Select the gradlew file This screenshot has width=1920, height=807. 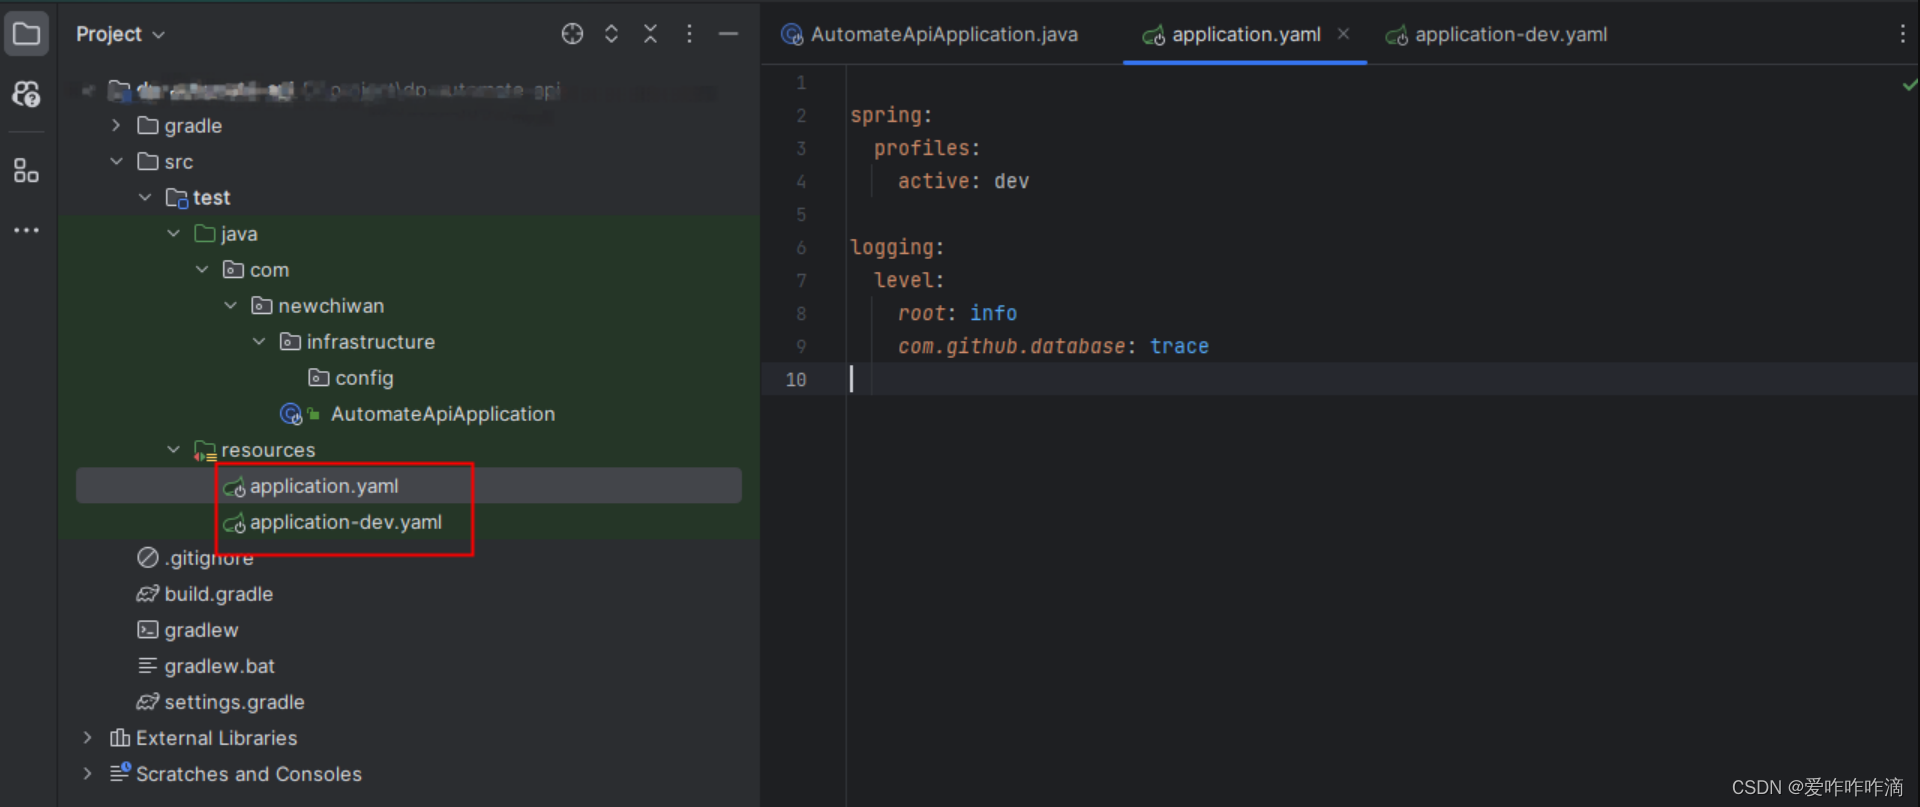(x=188, y=630)
